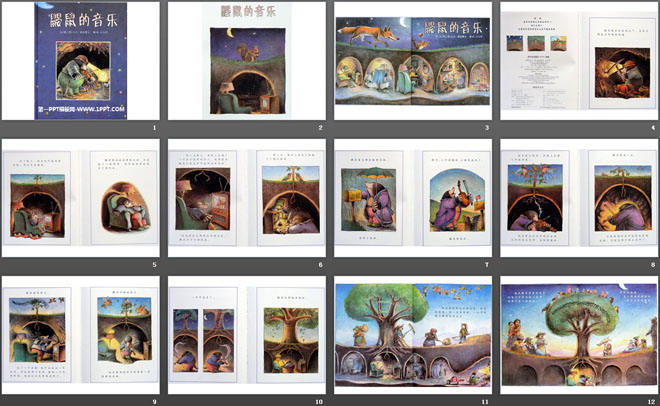Click the slide number label 9
Image resolution: width=660 pixels, height=406 pixels.
click(154, 401)
